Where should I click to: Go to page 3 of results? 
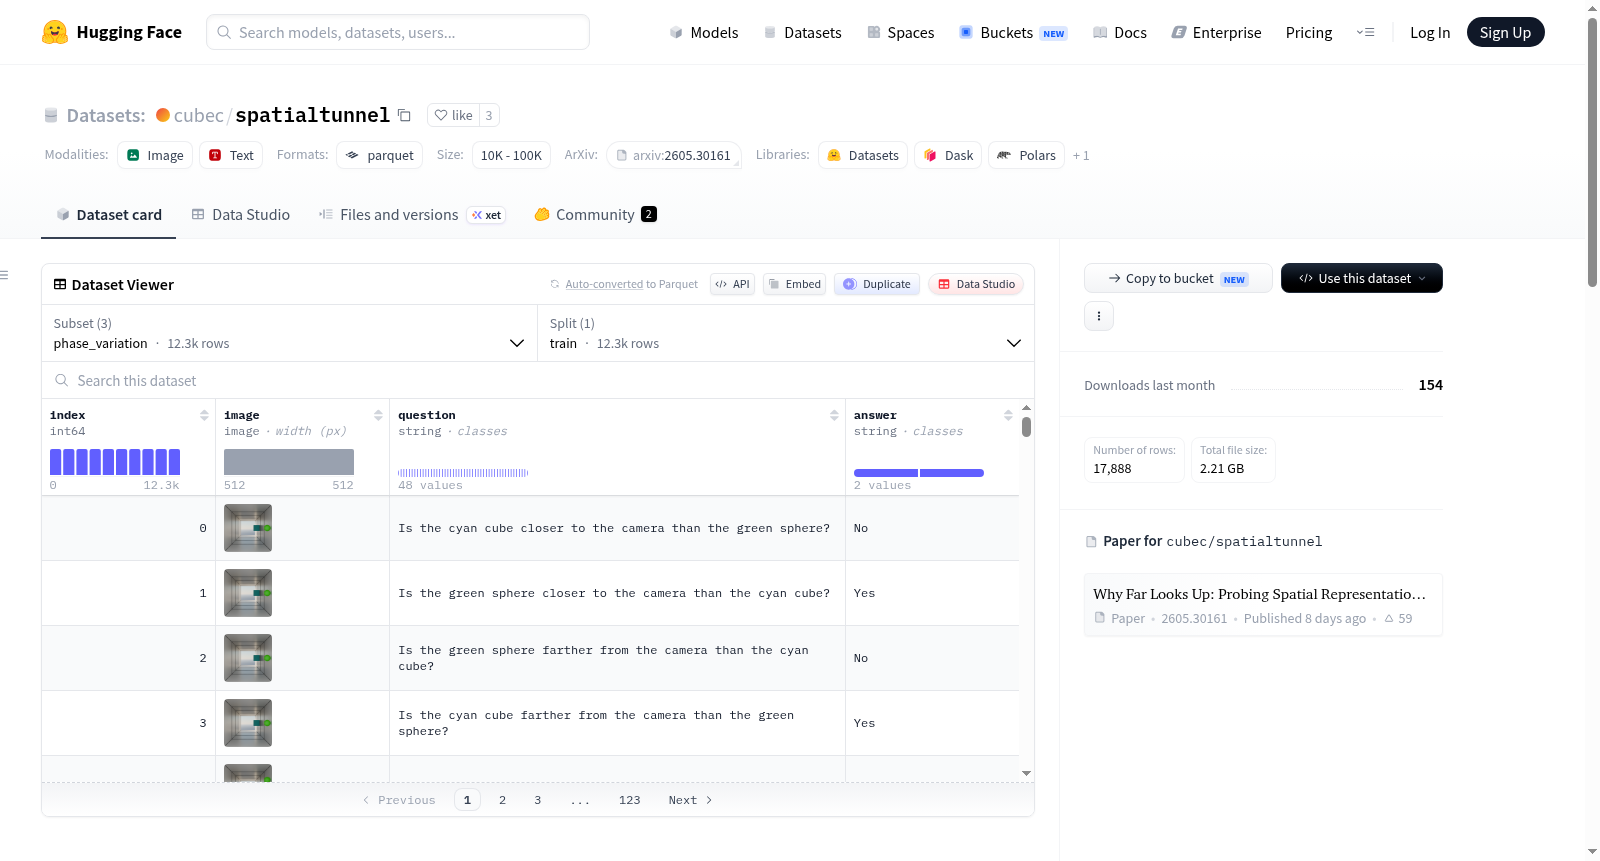(x=538, y=800)
